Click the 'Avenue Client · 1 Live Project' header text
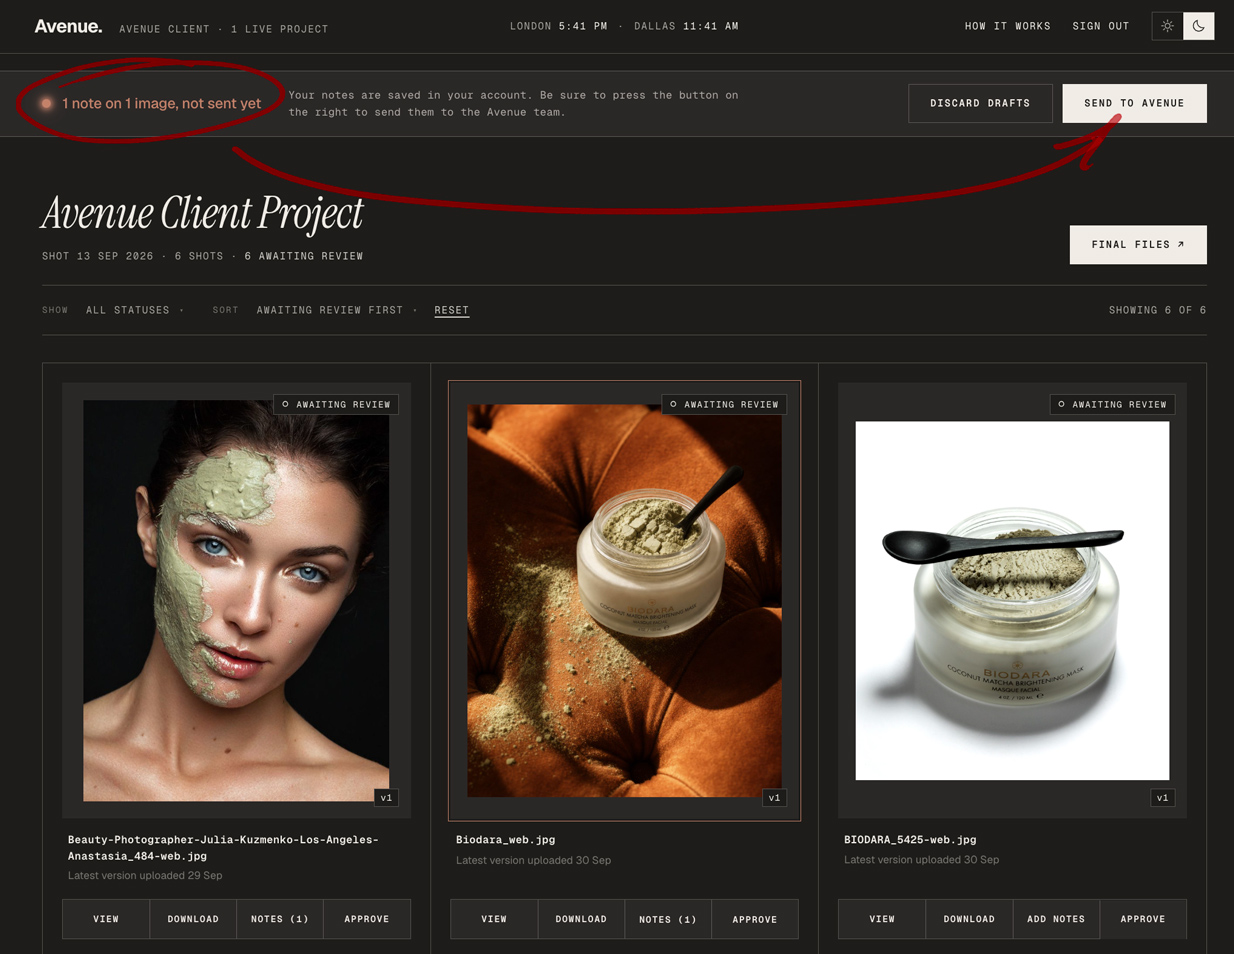1234x954 pixels. (x=224, y=29)
